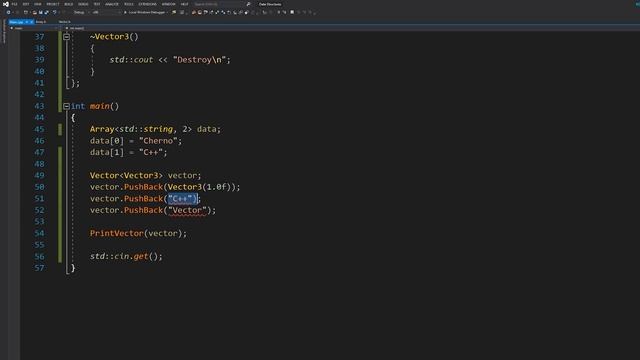Click the Save All toolbar icon
The image size is (640, 360).
47,12
